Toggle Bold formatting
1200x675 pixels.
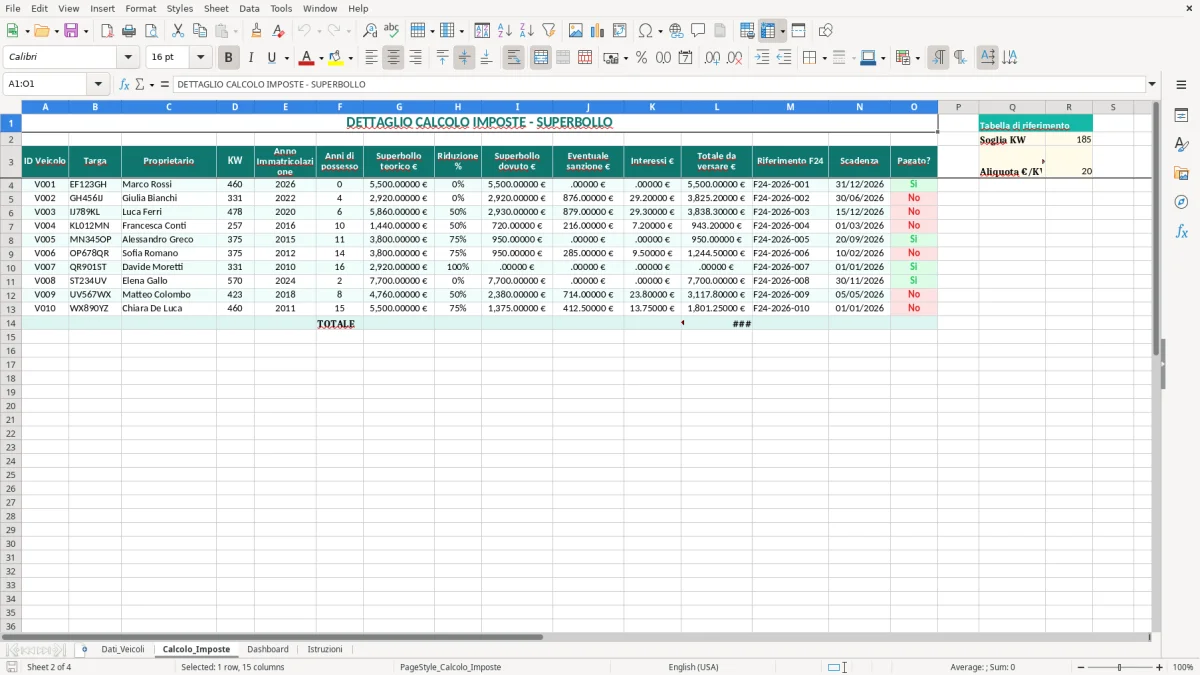tap(229, 58)
